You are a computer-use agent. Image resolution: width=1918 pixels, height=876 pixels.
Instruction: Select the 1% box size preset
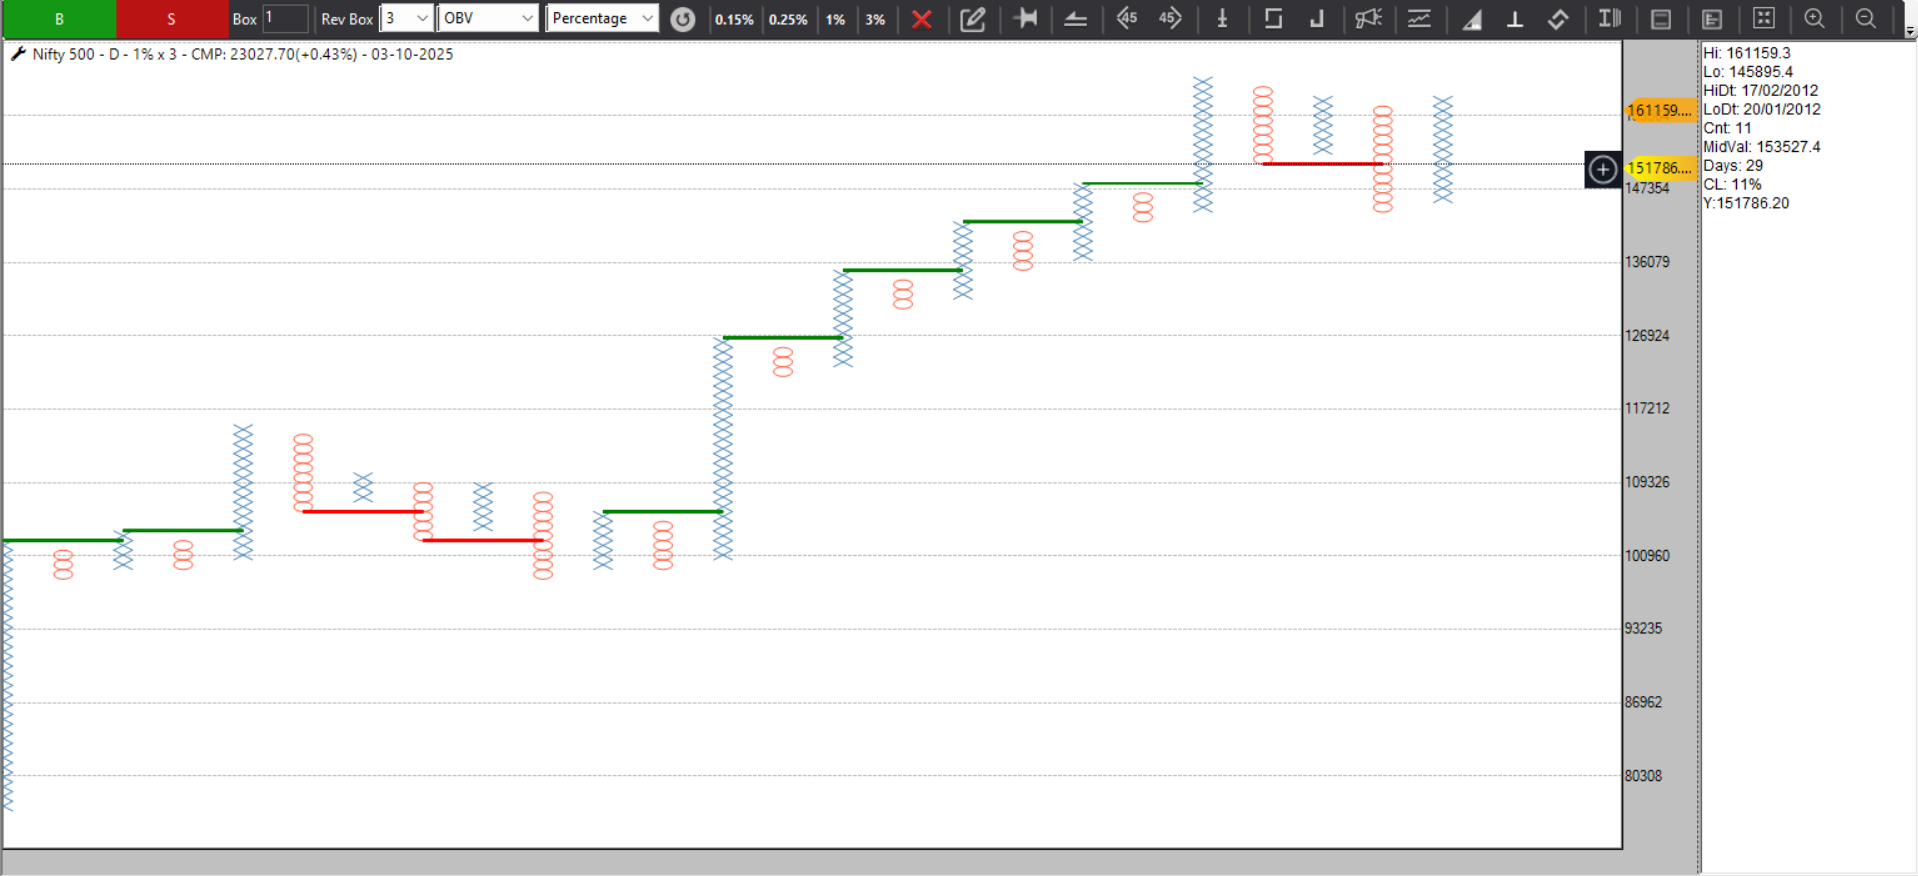tap(835, 19)
